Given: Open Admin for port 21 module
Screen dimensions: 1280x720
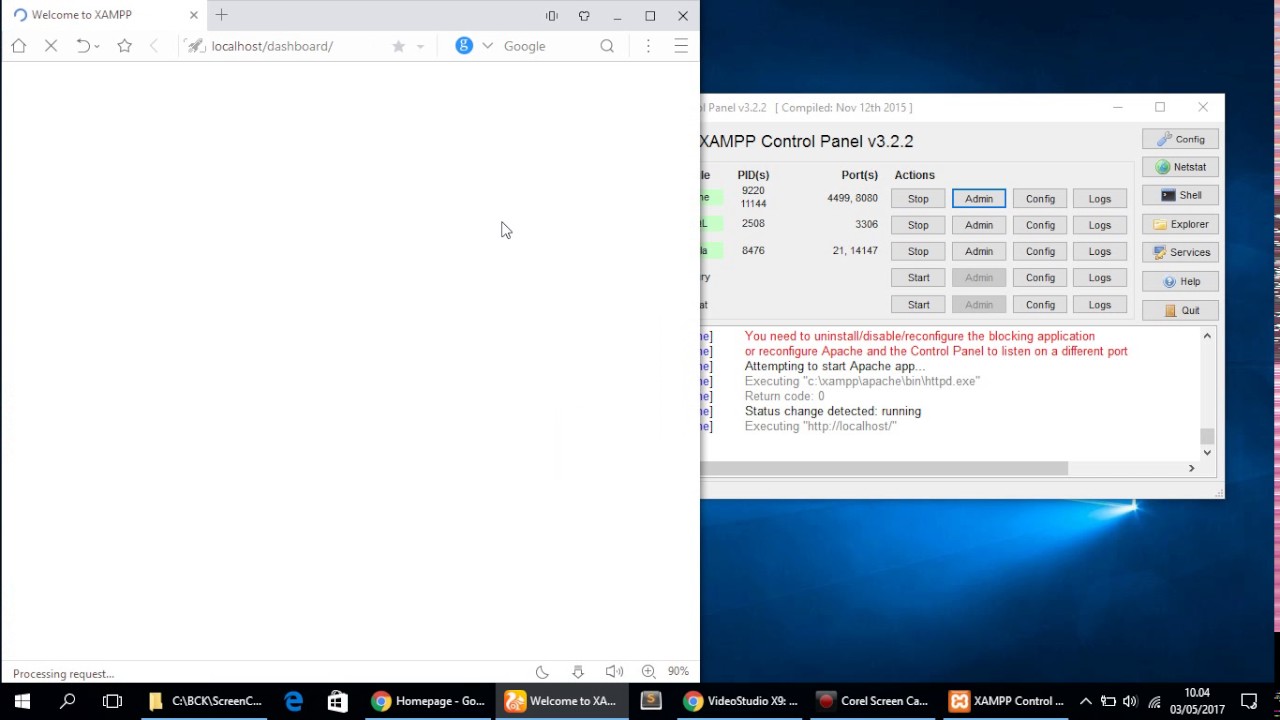Looking at the screenshot, I should 979,251.
